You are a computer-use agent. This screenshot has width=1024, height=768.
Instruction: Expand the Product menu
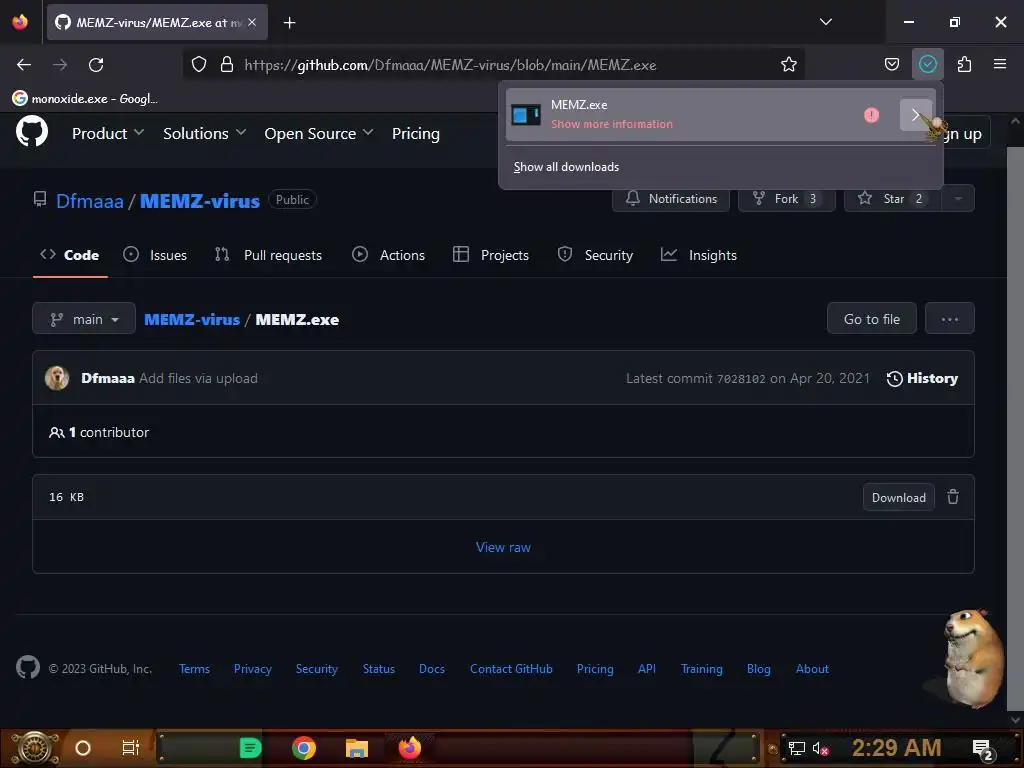pyautogui.click(x=108, y=134)
